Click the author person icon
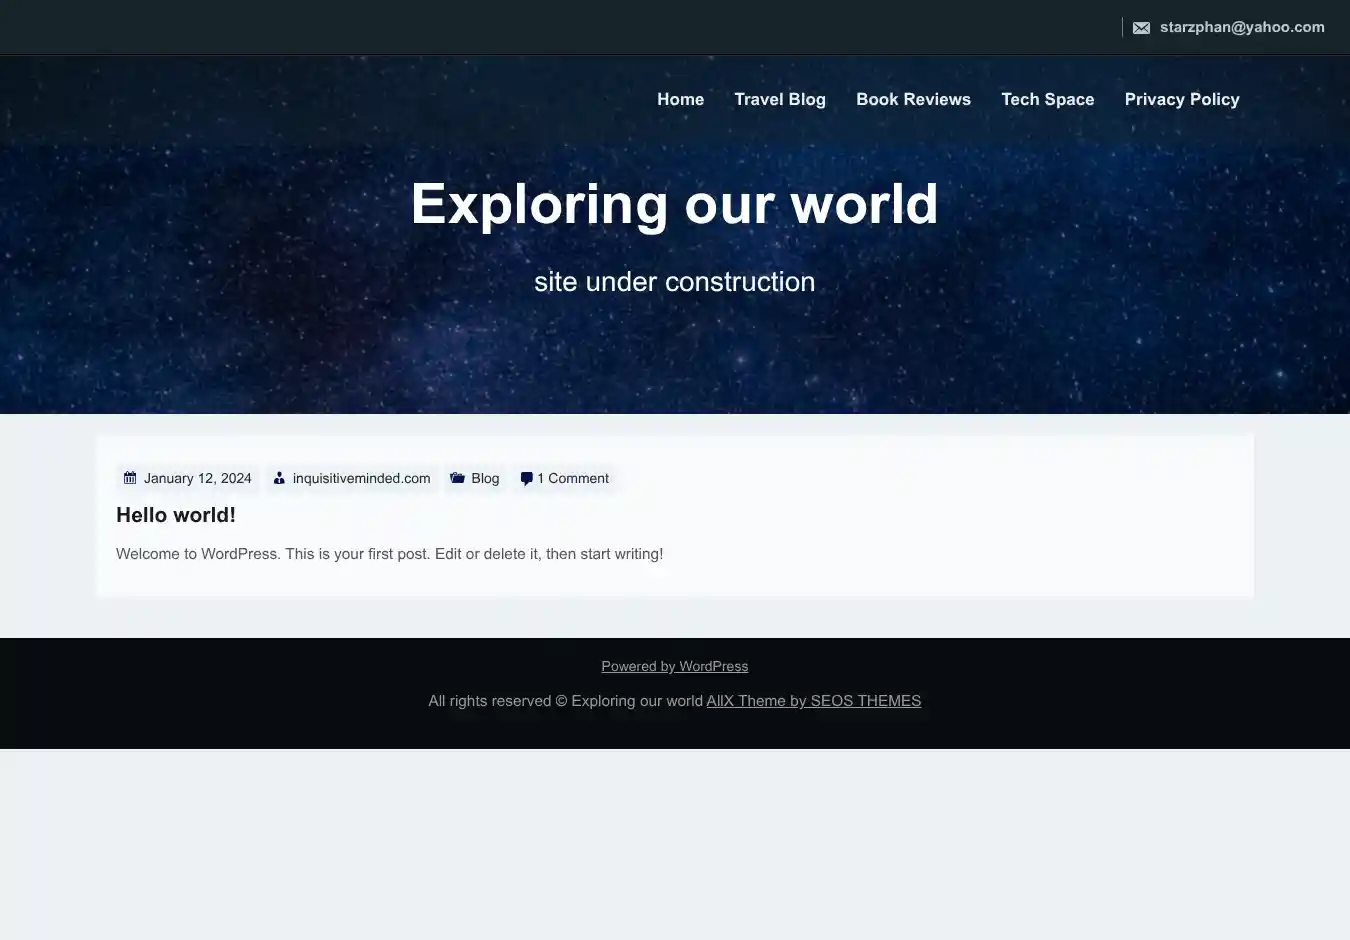The image size is (1350, 940). click(279, 478)
